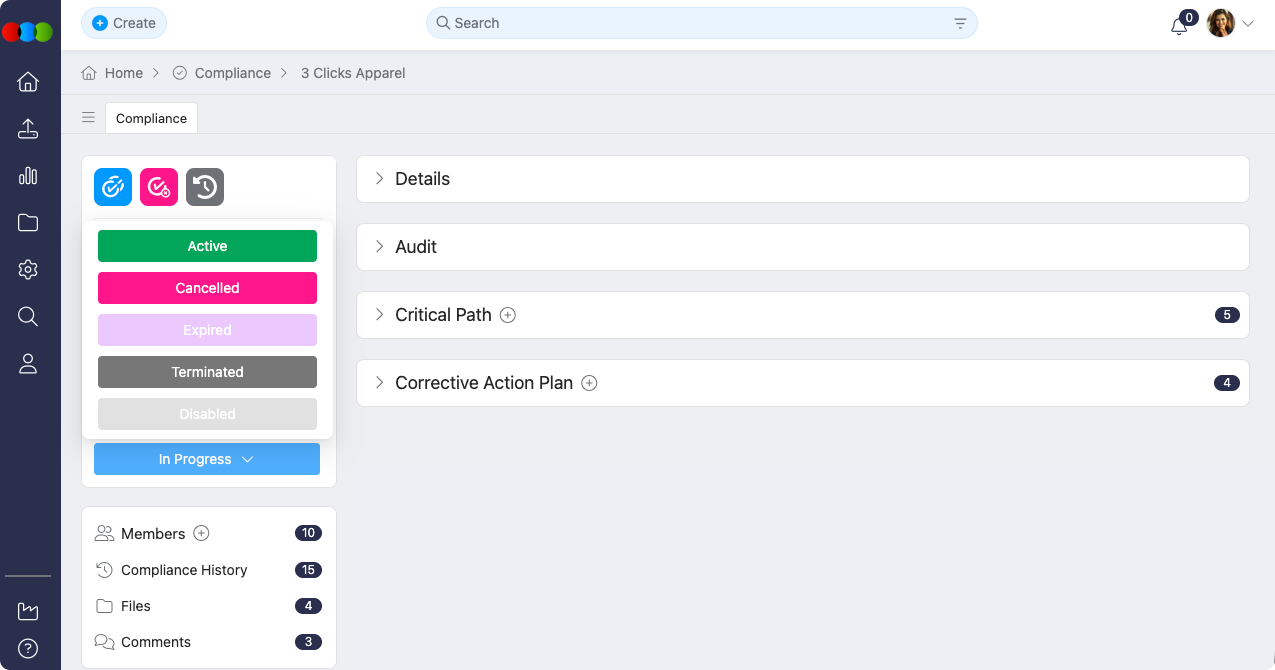Switch to the Compliance tab
This screenshot has height=670, width=1275.
150,118
